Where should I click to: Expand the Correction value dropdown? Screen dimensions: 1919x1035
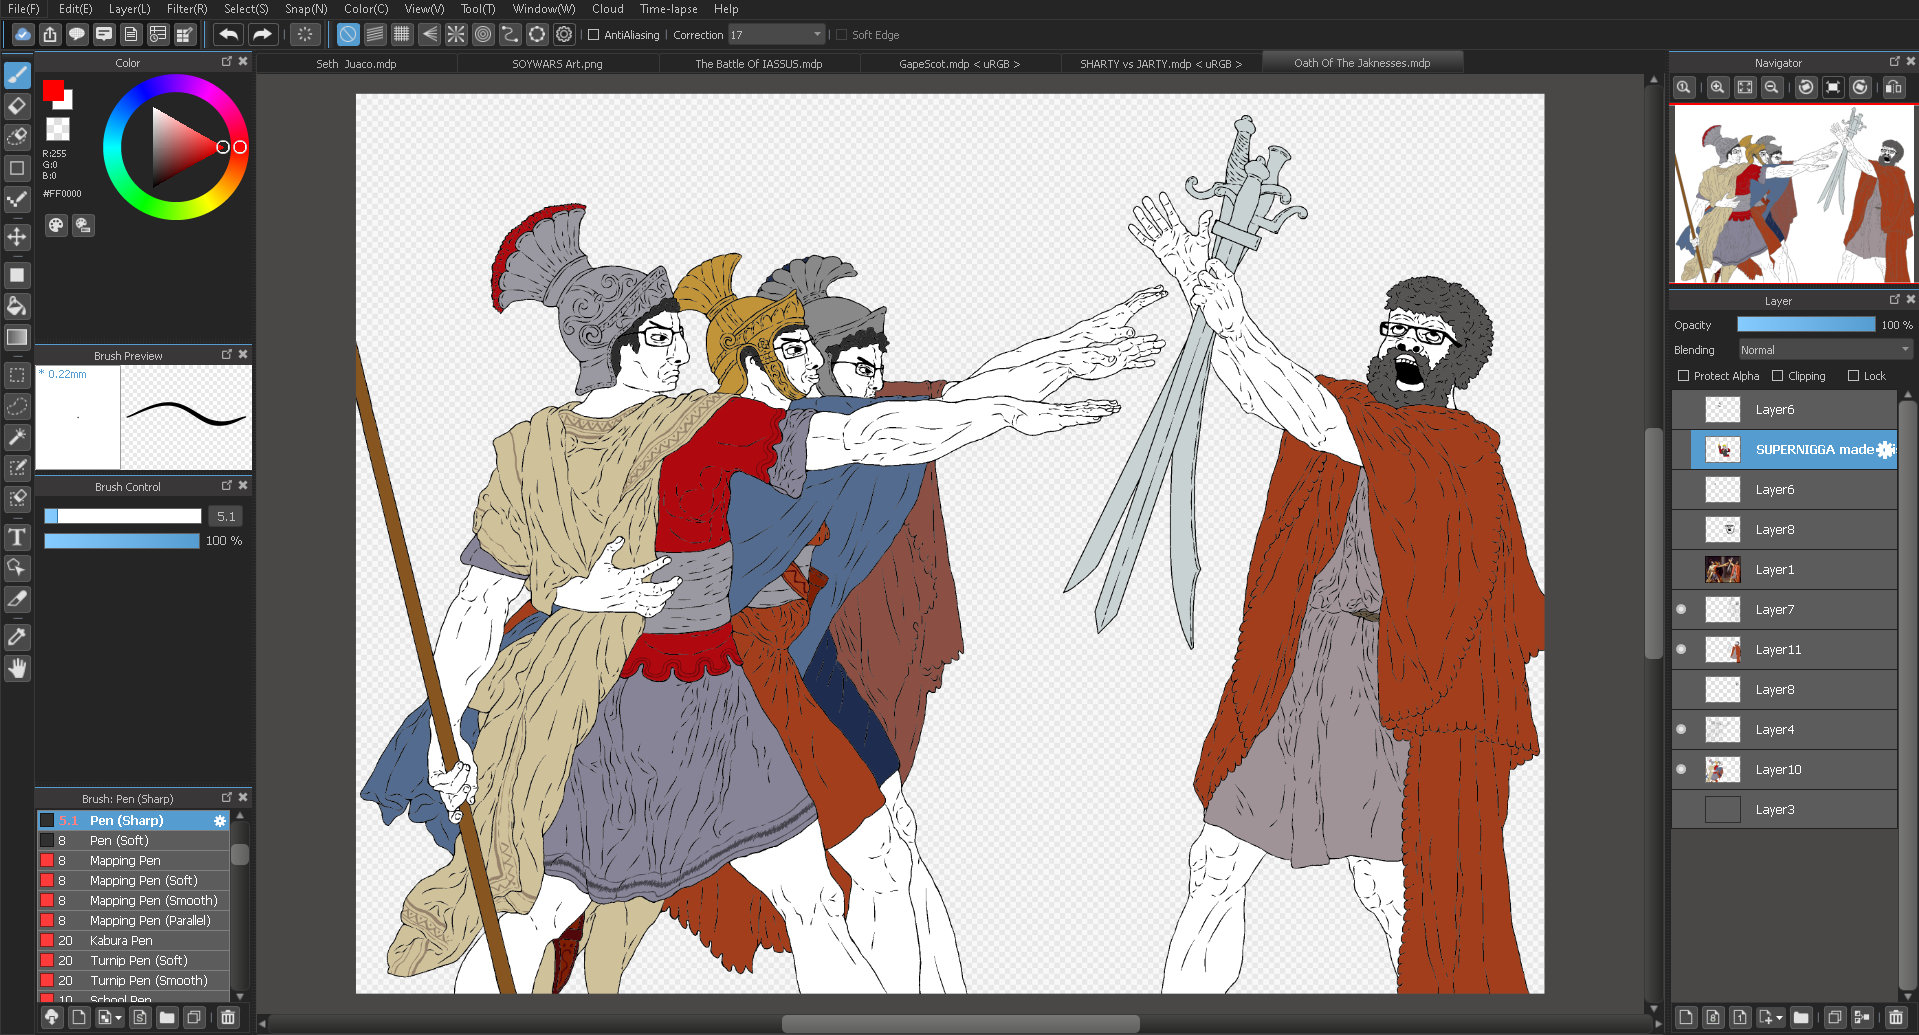817,35
